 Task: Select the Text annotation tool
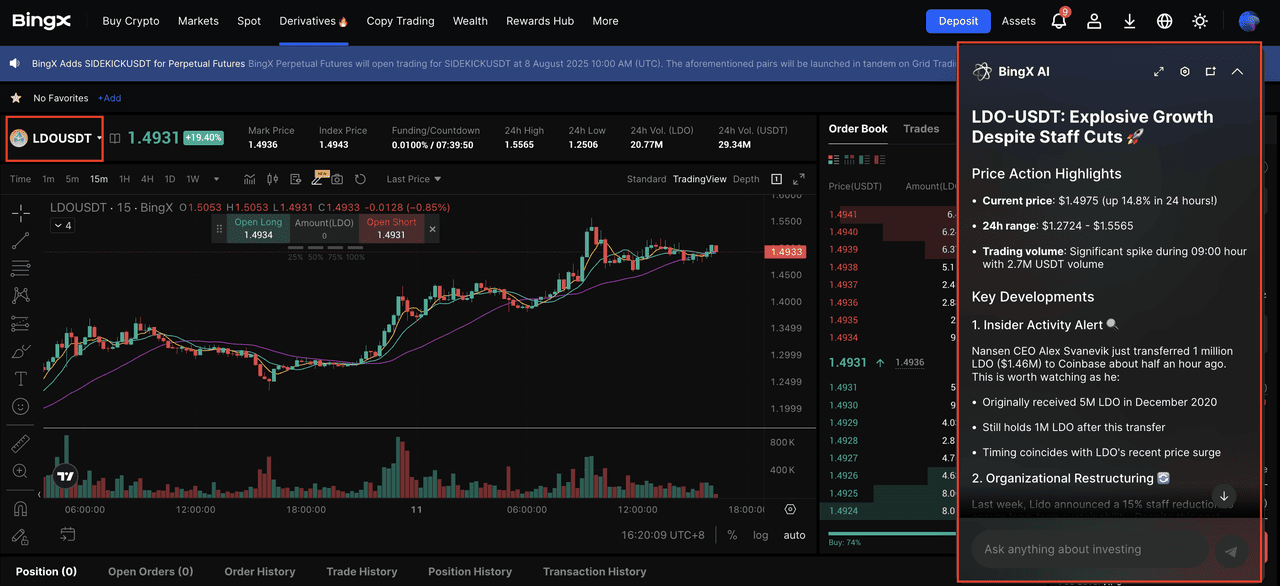[x=20, y=379]
